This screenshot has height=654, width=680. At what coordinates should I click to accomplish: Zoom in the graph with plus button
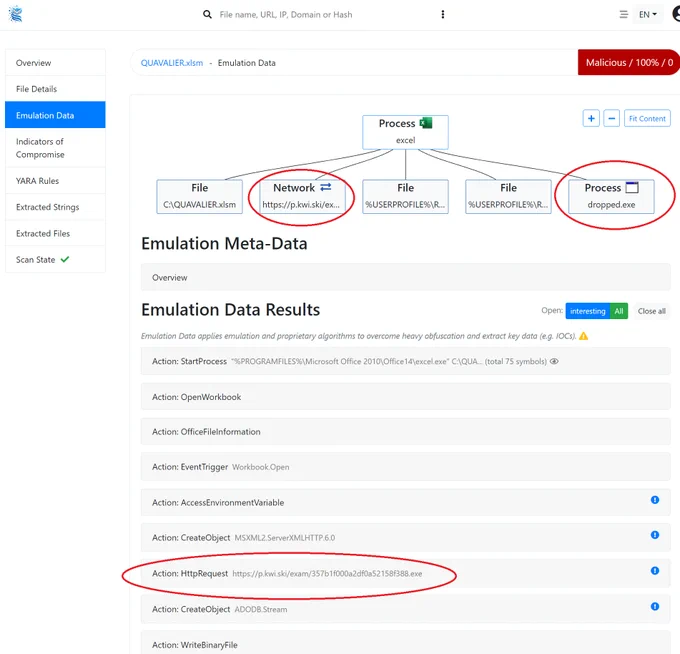click(591, 118)
